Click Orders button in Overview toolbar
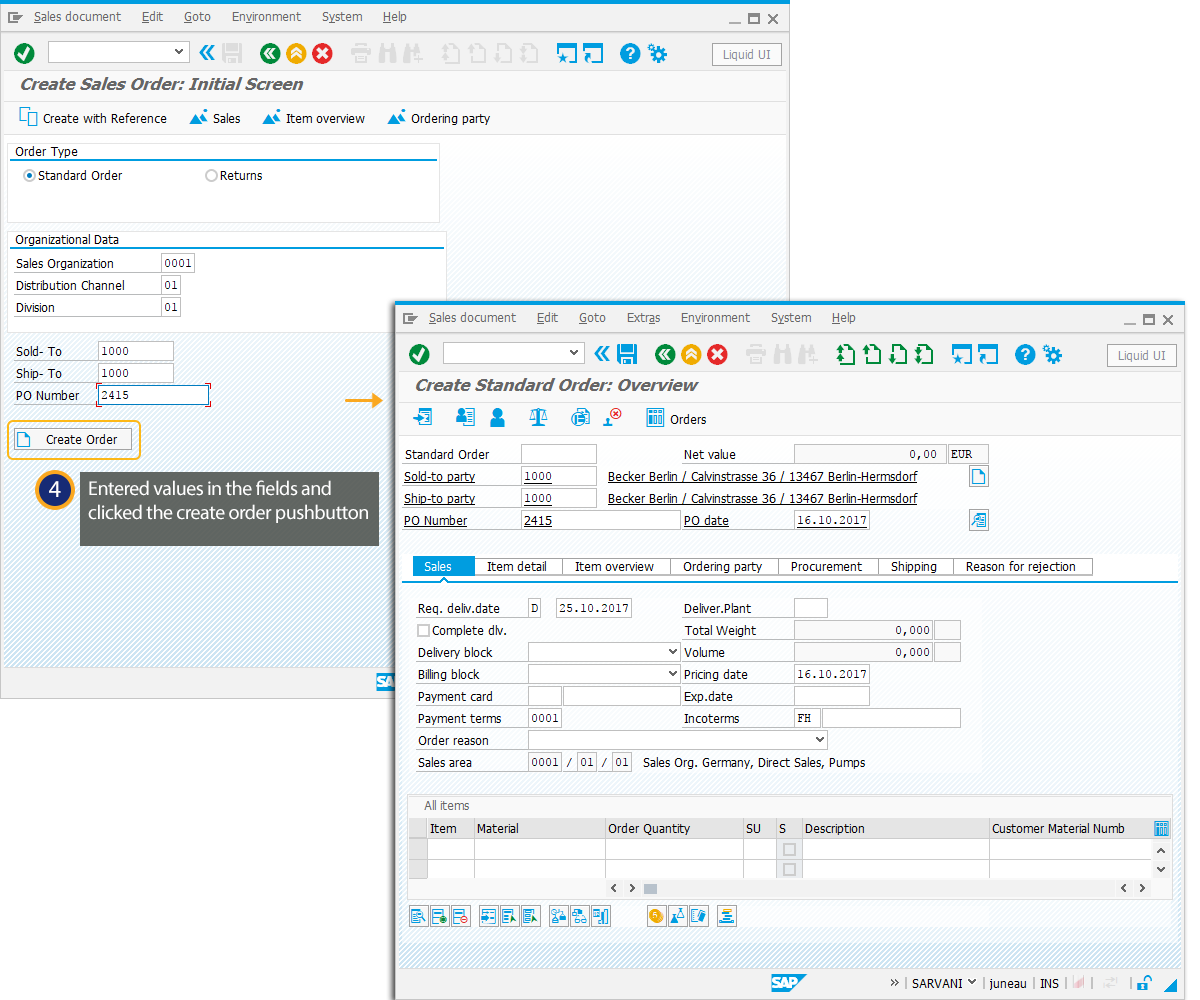Viewport: 1200px width, 1000px height. coord(677,419)
